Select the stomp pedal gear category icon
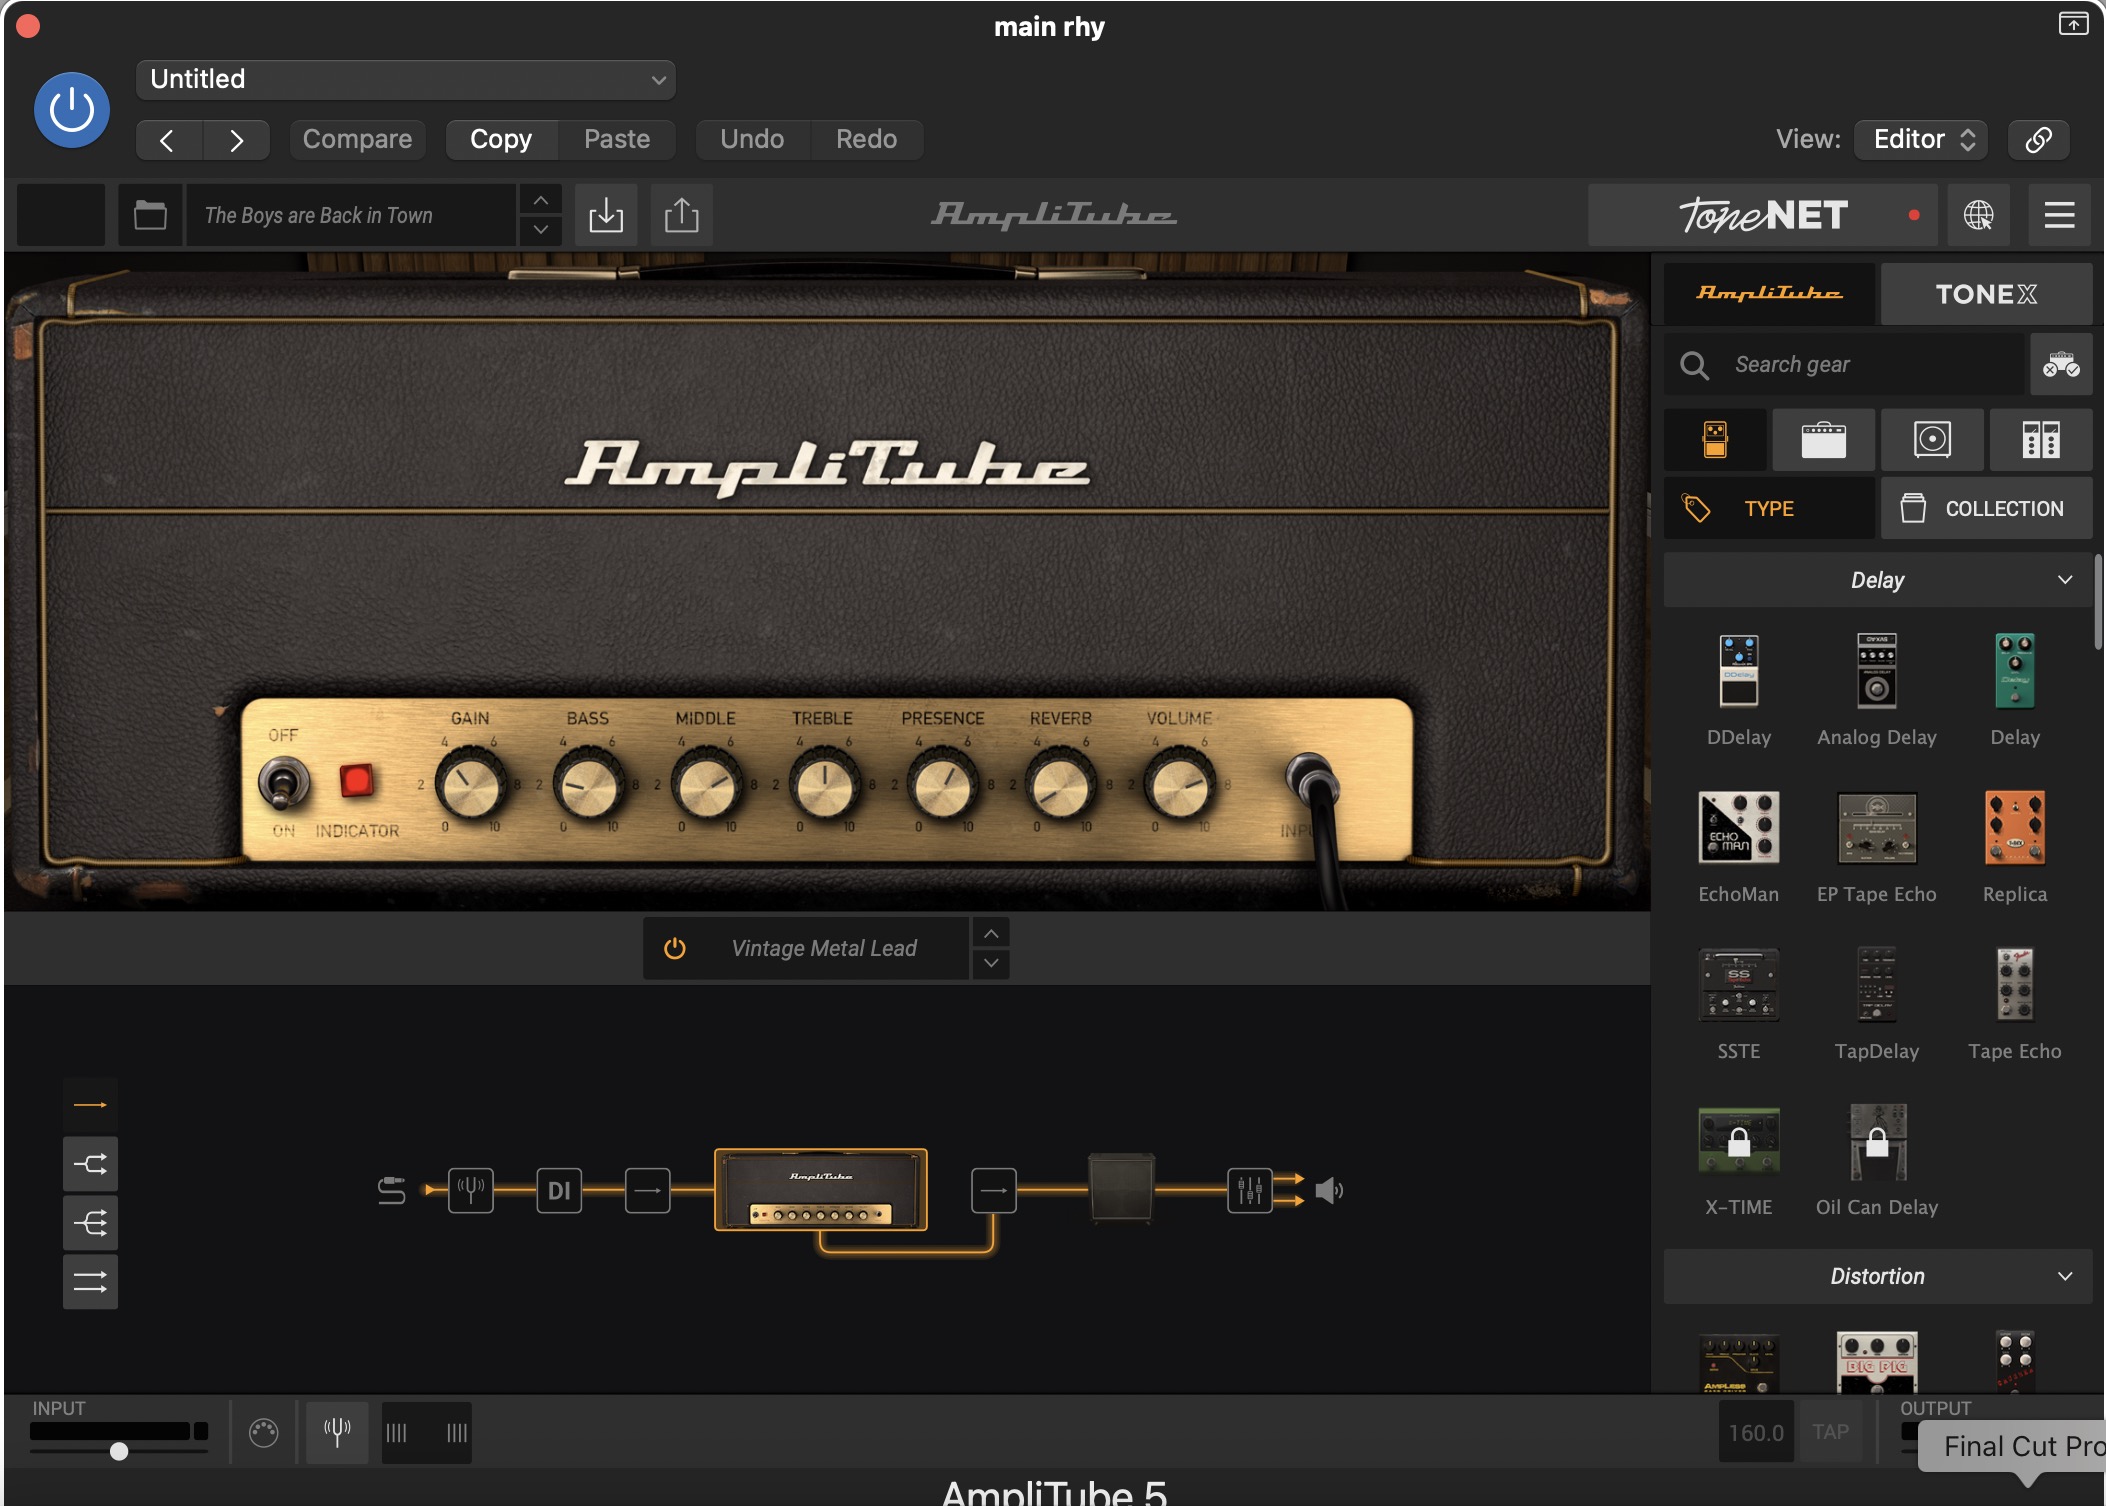This screenshot has height=1506, width=2106. [x=1715, y=440]
